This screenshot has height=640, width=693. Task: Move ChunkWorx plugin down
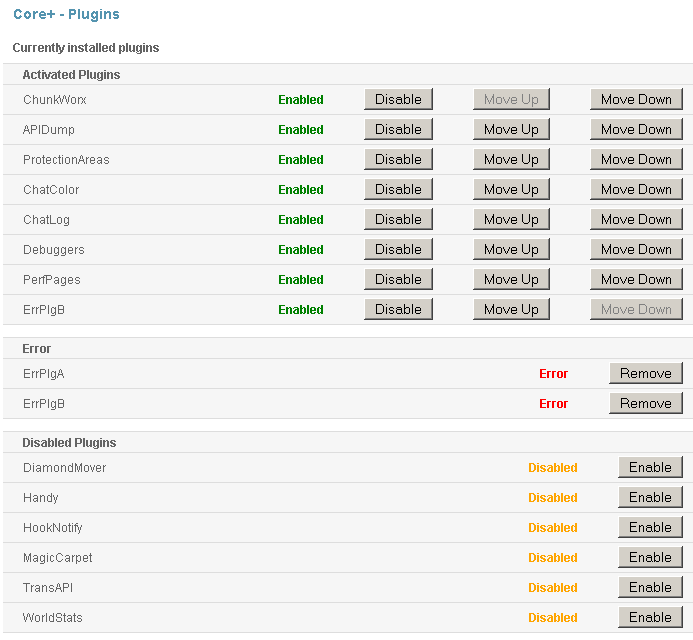[636, 99]
